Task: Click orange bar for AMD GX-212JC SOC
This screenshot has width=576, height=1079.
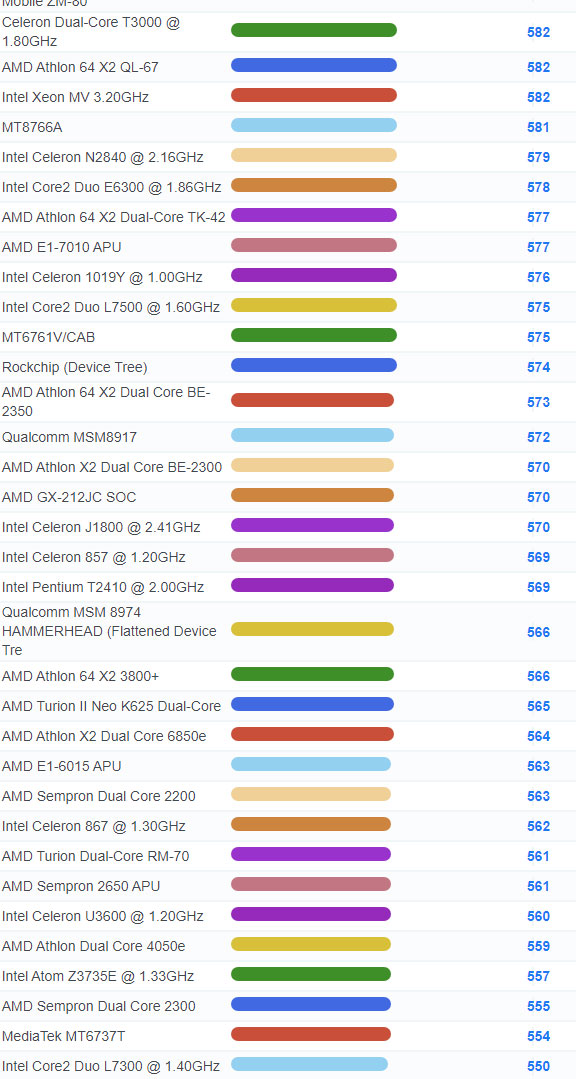Action: pyautogui.click(x=312, y=495)
